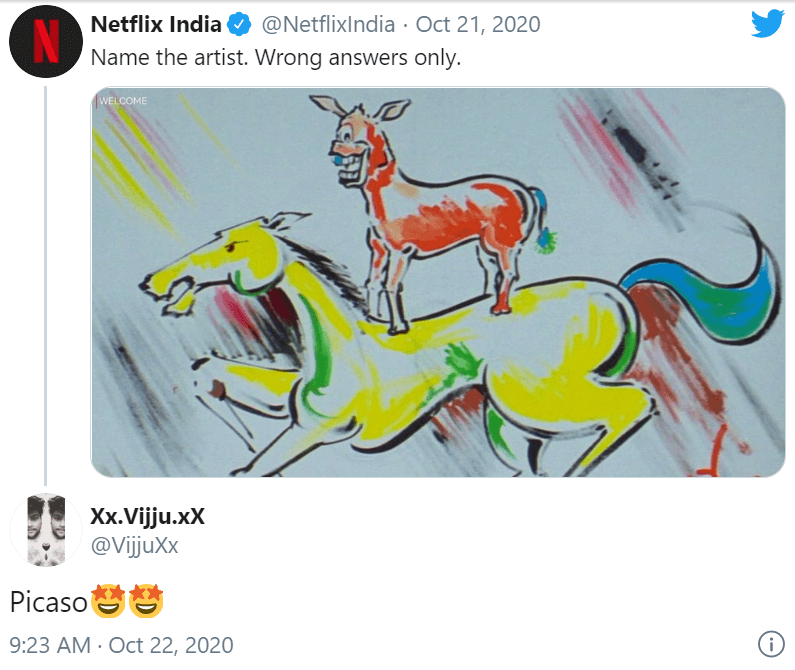The height and width of the screenshot is (670, 795).
Task: Open the tweet info icon
Action: 770,644
